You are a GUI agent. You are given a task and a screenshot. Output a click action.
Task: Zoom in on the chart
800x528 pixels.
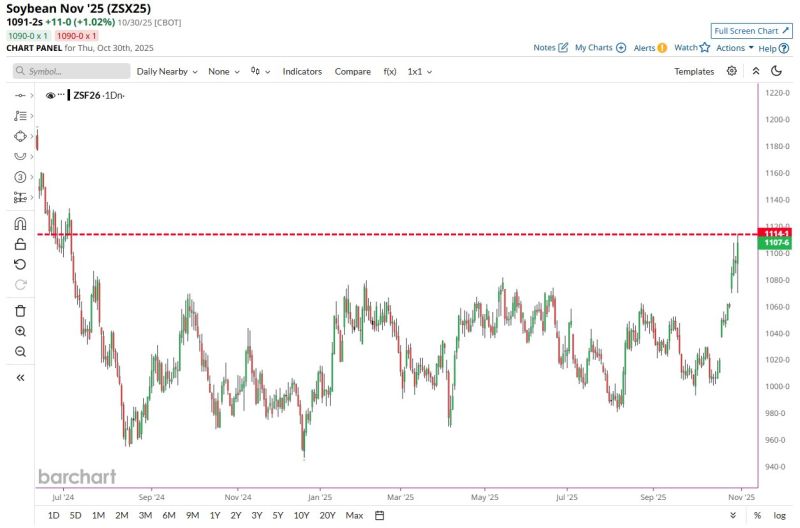(x=20, y=332)
